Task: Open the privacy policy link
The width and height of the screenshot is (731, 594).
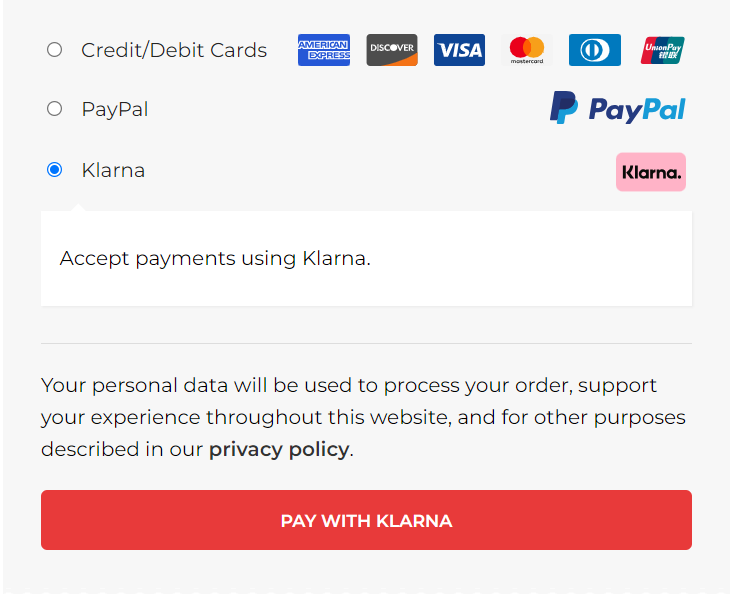Action: [279, 449]
